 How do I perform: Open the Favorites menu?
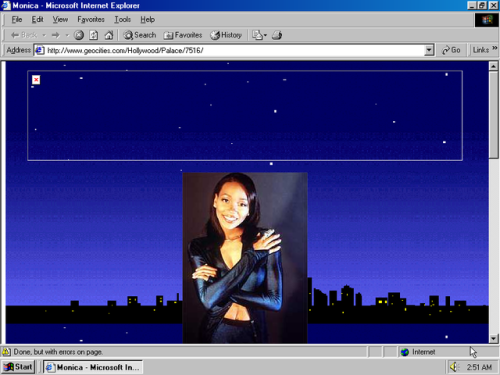91,20
